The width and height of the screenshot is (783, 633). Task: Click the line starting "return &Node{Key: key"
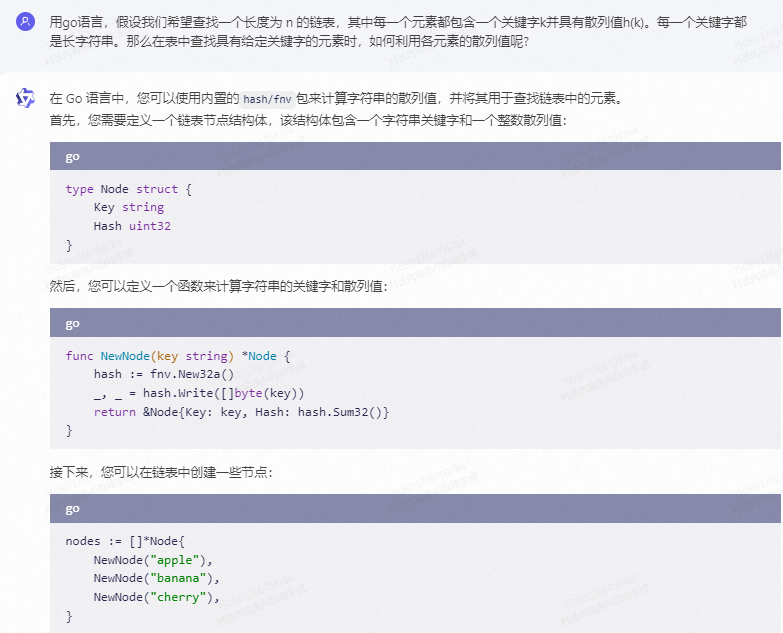coord(241,412)
